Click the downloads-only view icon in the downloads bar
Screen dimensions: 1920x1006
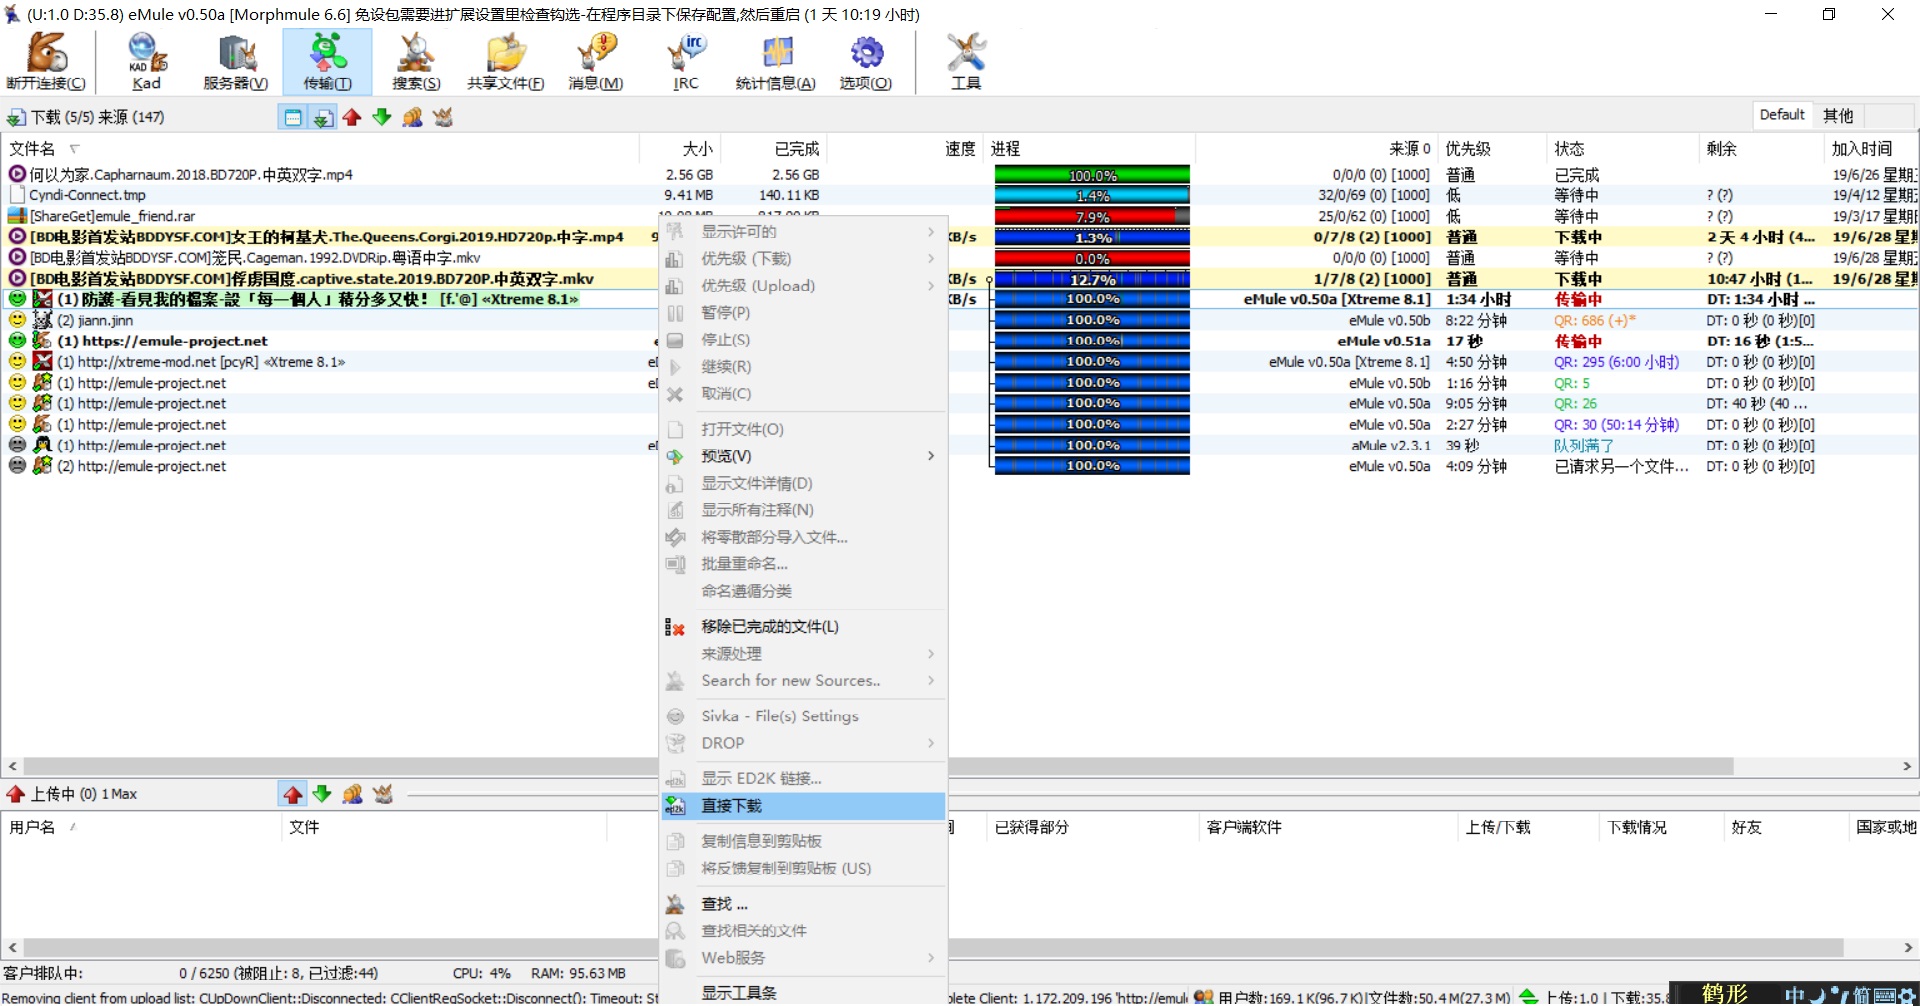[323, 118]
